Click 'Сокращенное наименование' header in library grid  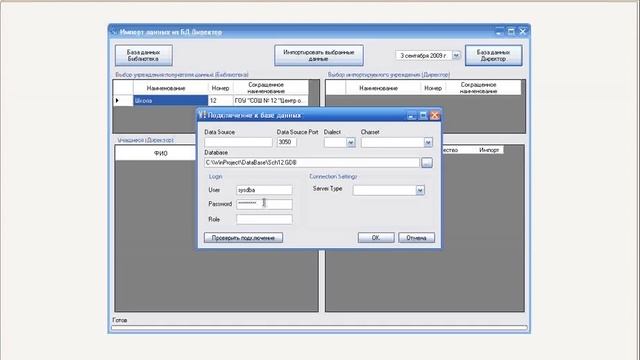[266, 88]
